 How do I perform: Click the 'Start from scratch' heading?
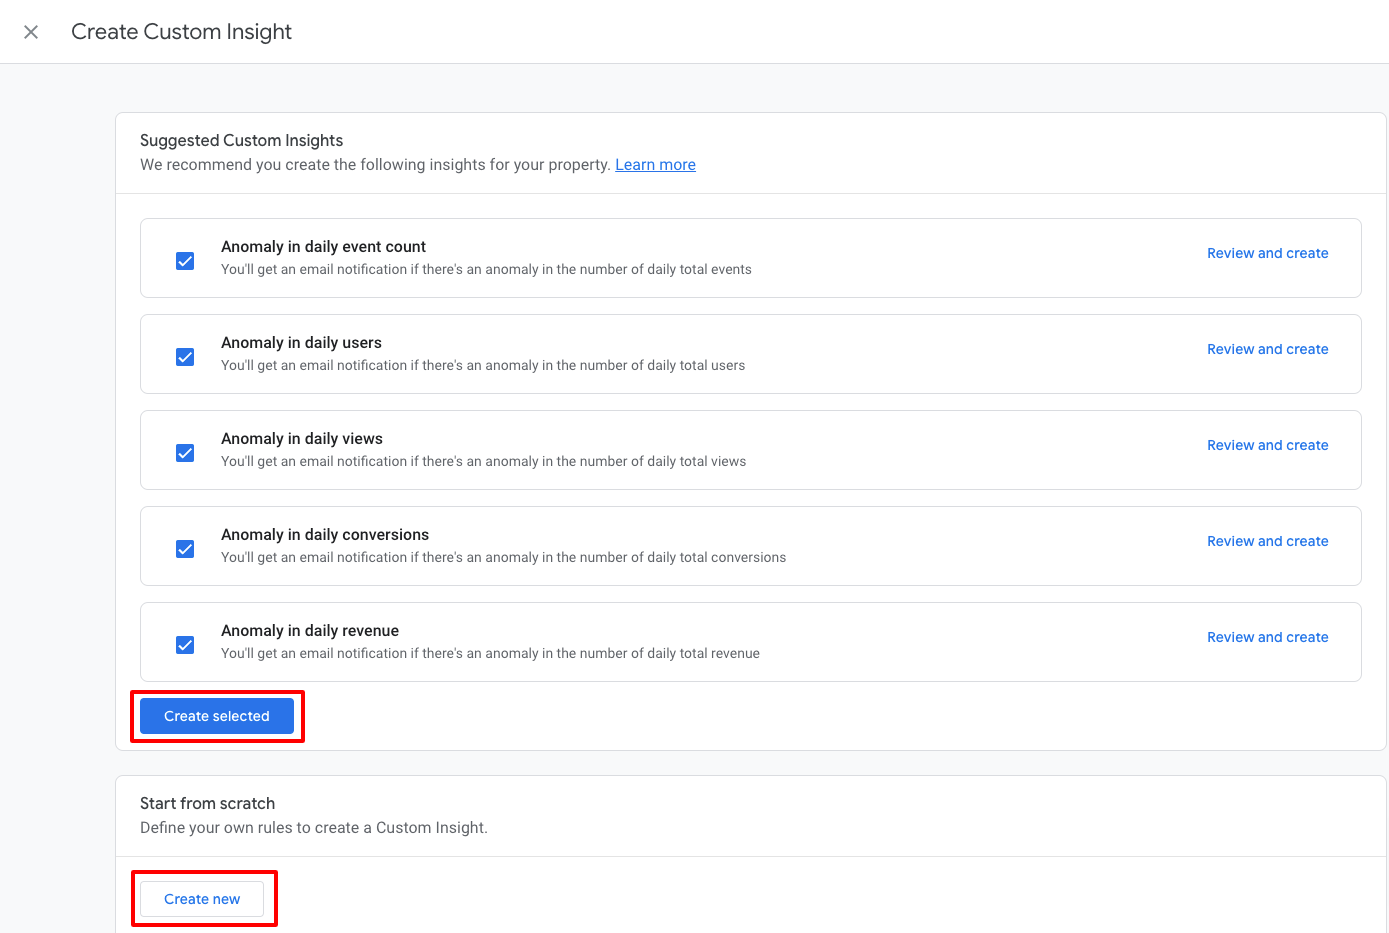pos(207,804)
